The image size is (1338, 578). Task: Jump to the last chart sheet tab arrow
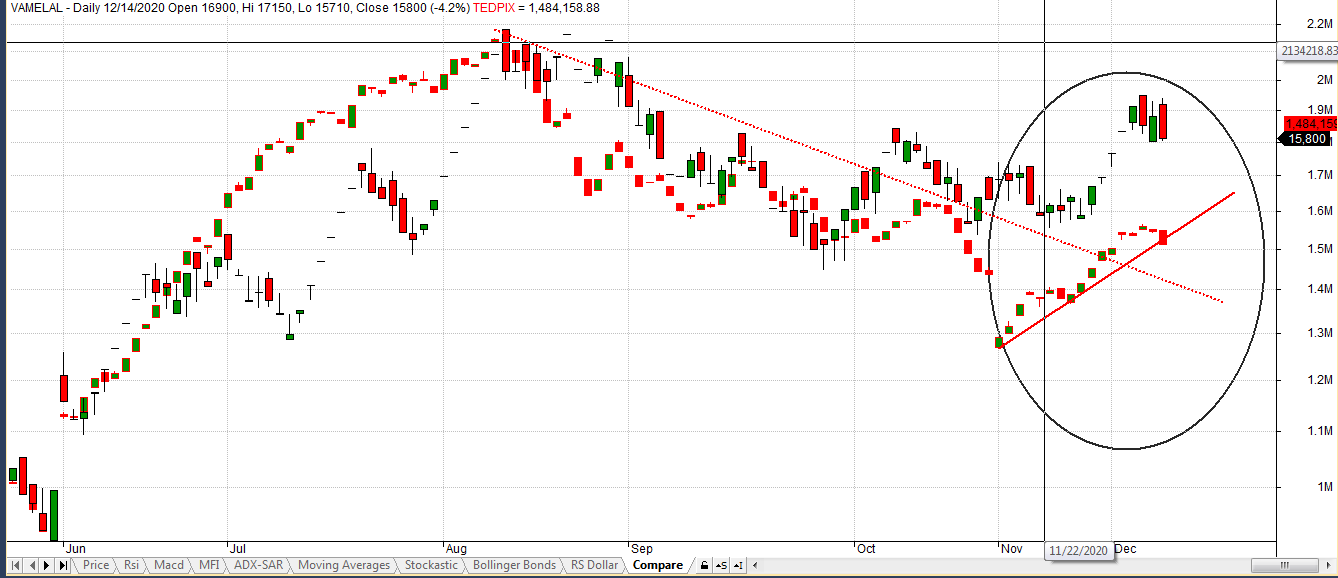pos(63,566)
